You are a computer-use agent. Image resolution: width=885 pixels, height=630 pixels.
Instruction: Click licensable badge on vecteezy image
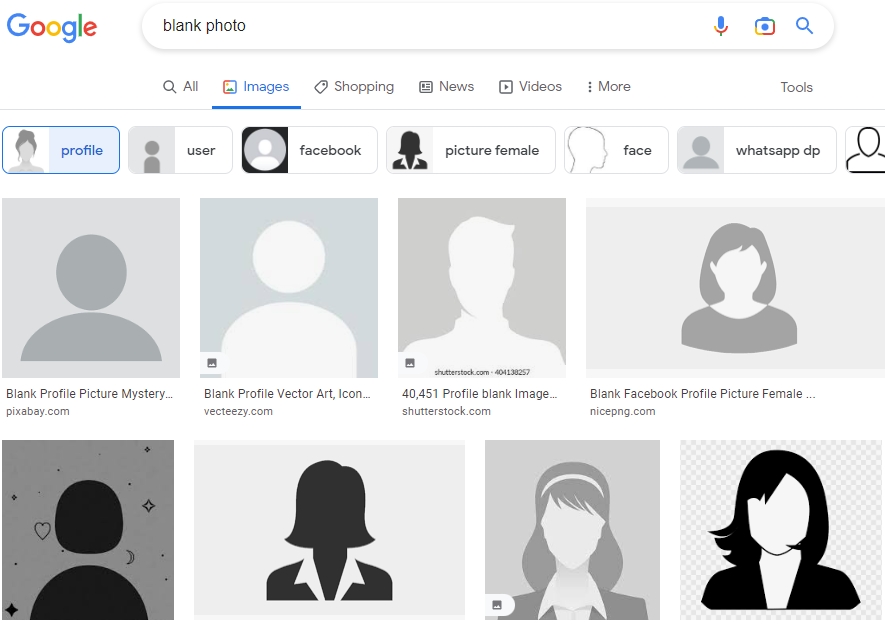click(212, 363)
